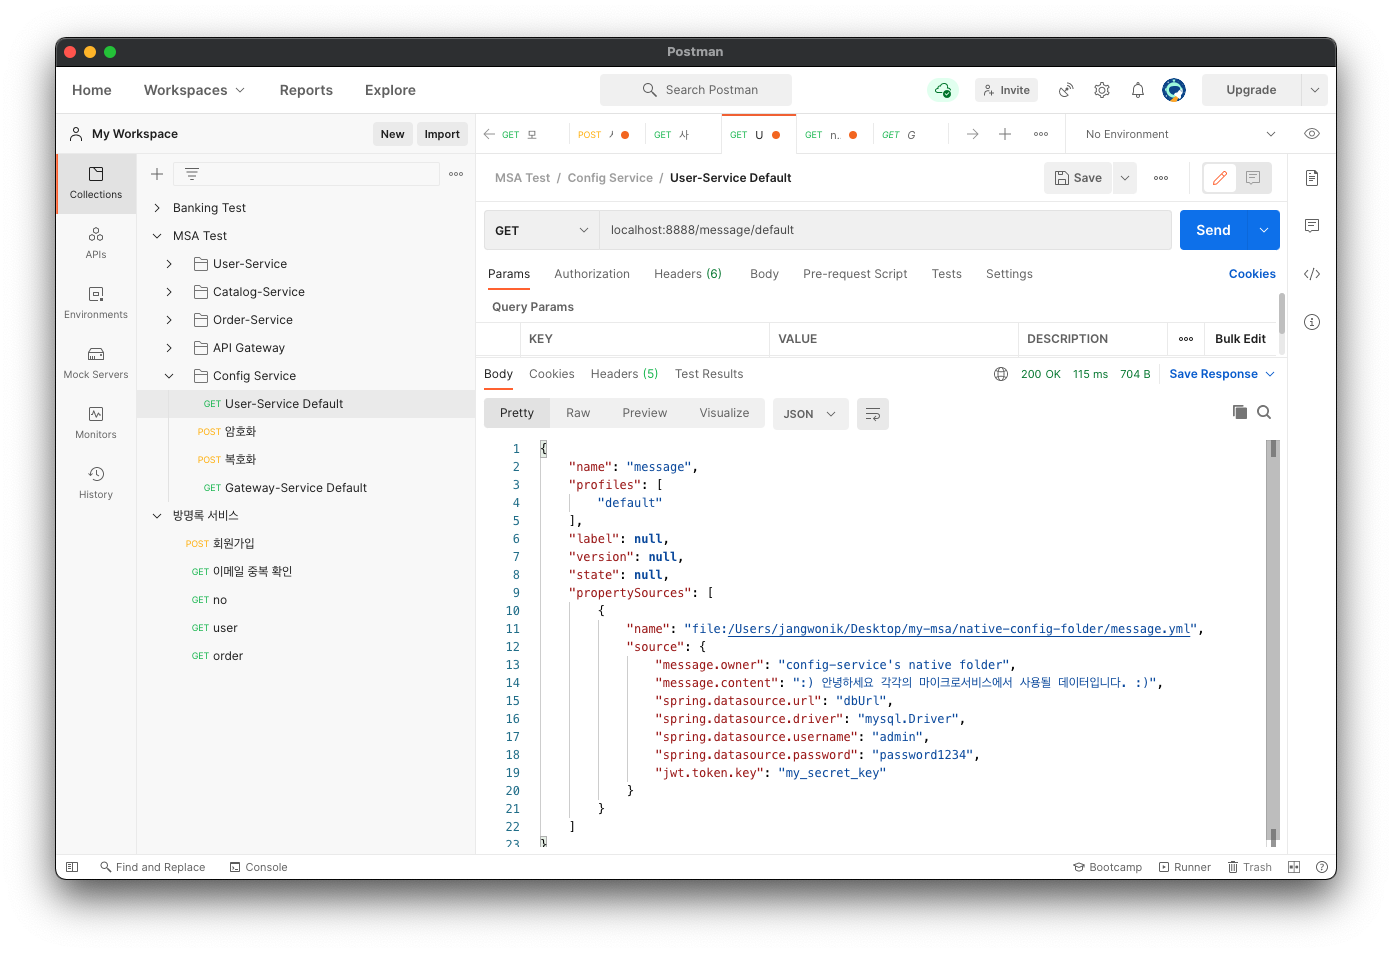The height and width of the screenshot is (953, 1392).
Task: Toggle sidebar visibility in status bar
Action: pos(72,867)
